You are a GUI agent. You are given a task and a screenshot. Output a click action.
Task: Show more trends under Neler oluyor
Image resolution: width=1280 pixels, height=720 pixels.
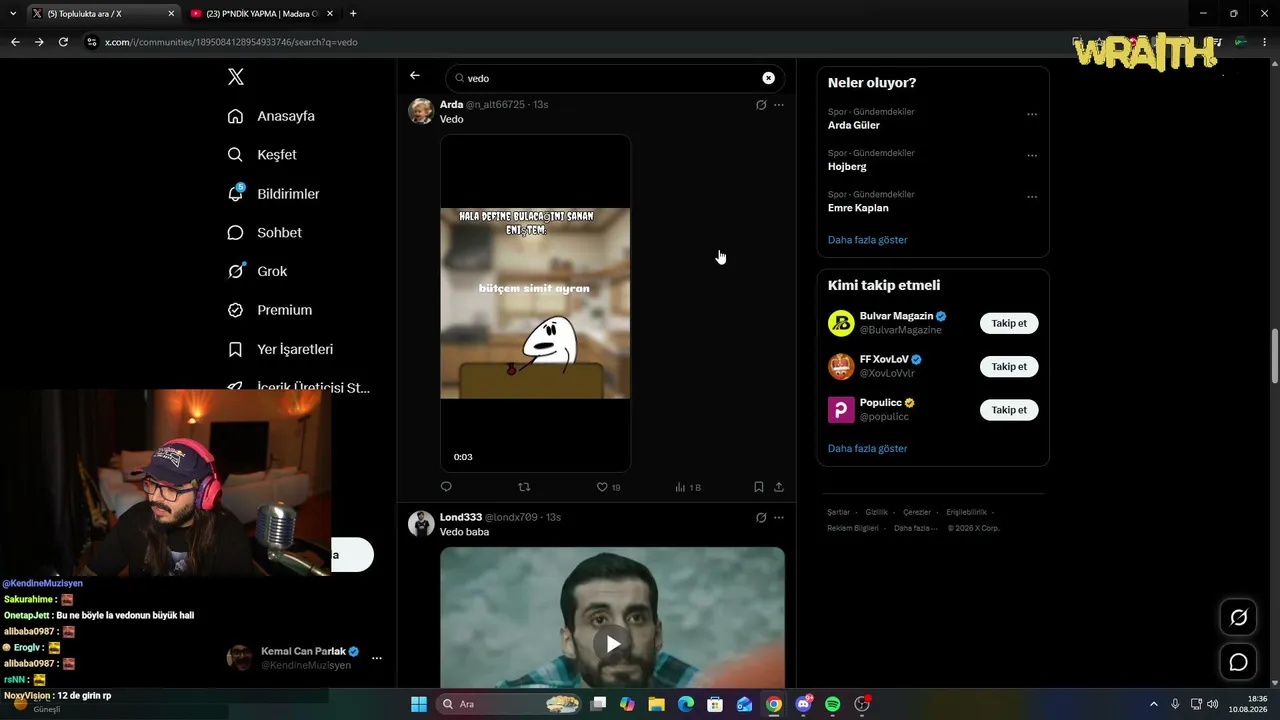(868, 240)
